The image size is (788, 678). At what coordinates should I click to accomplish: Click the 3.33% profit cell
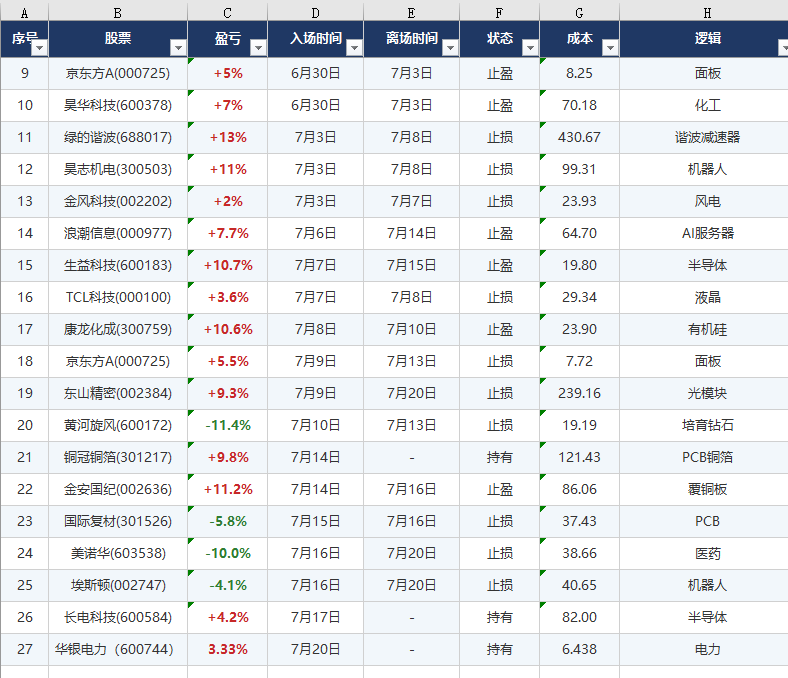click(228, 649)
